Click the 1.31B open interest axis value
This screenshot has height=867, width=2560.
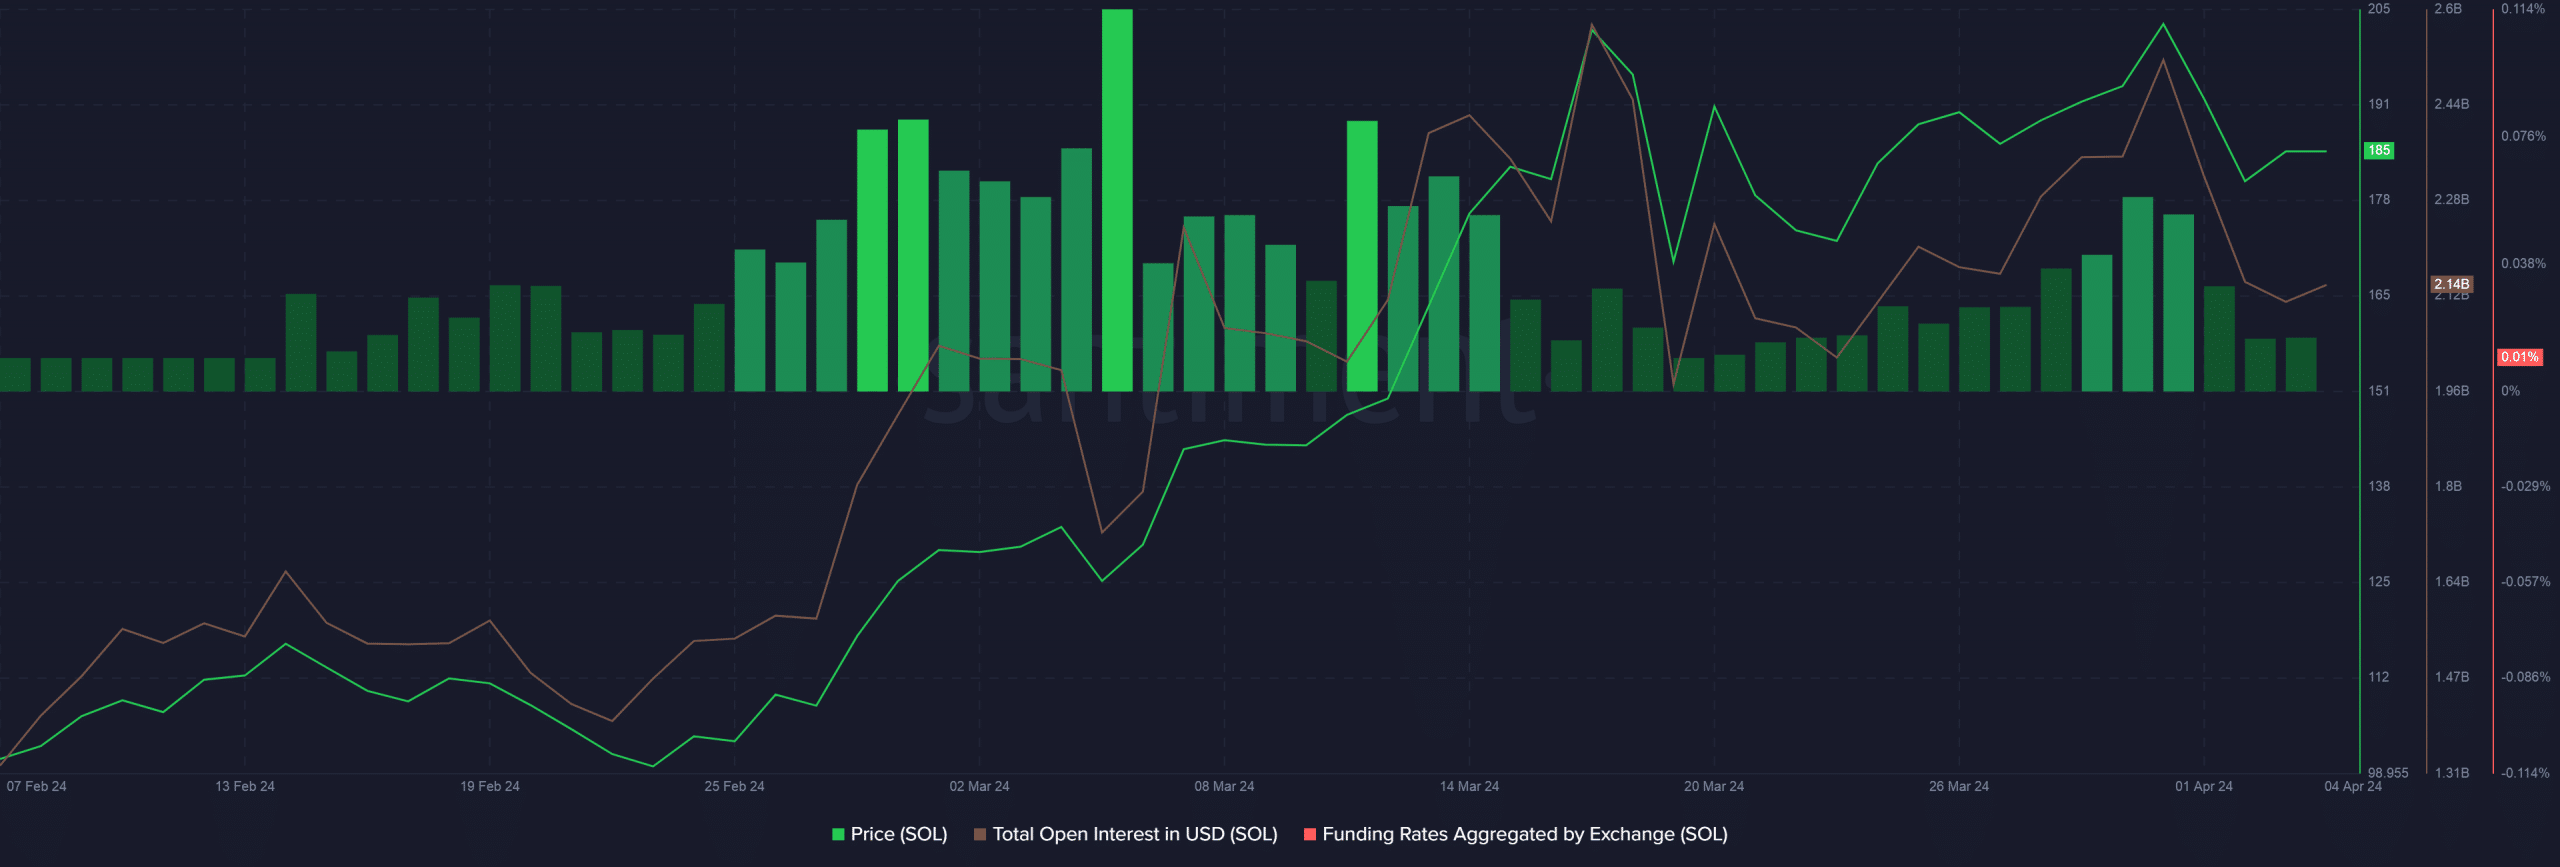[x=2452, y=773]
